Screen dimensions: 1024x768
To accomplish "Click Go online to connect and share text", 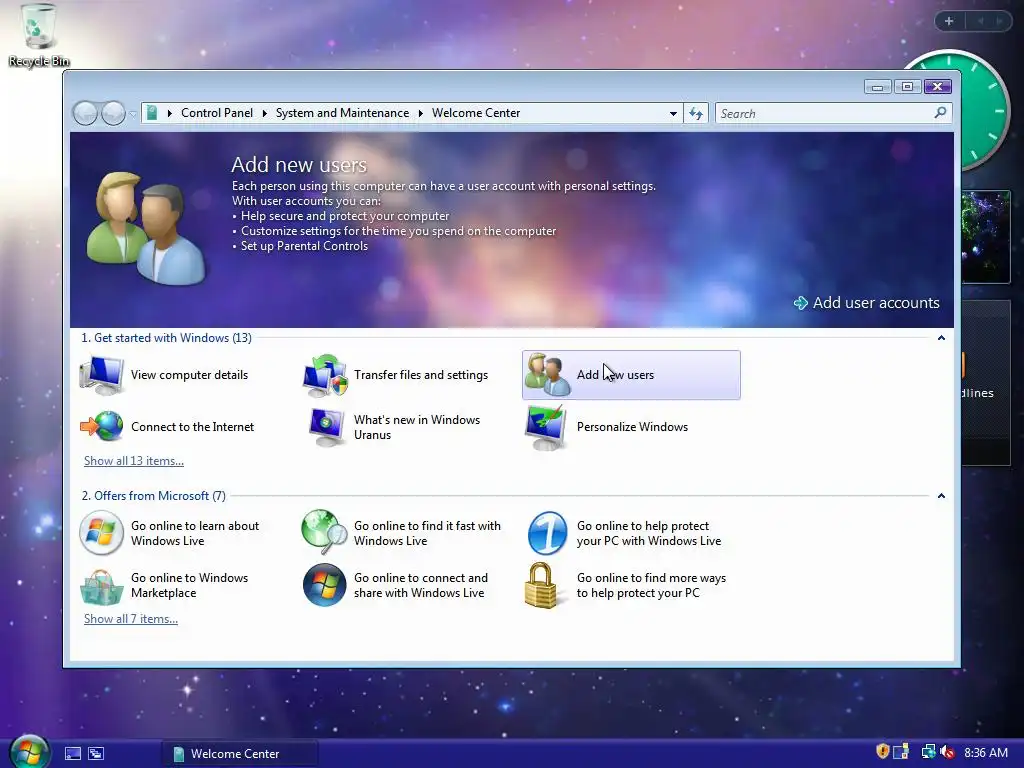I will [421, 585].
